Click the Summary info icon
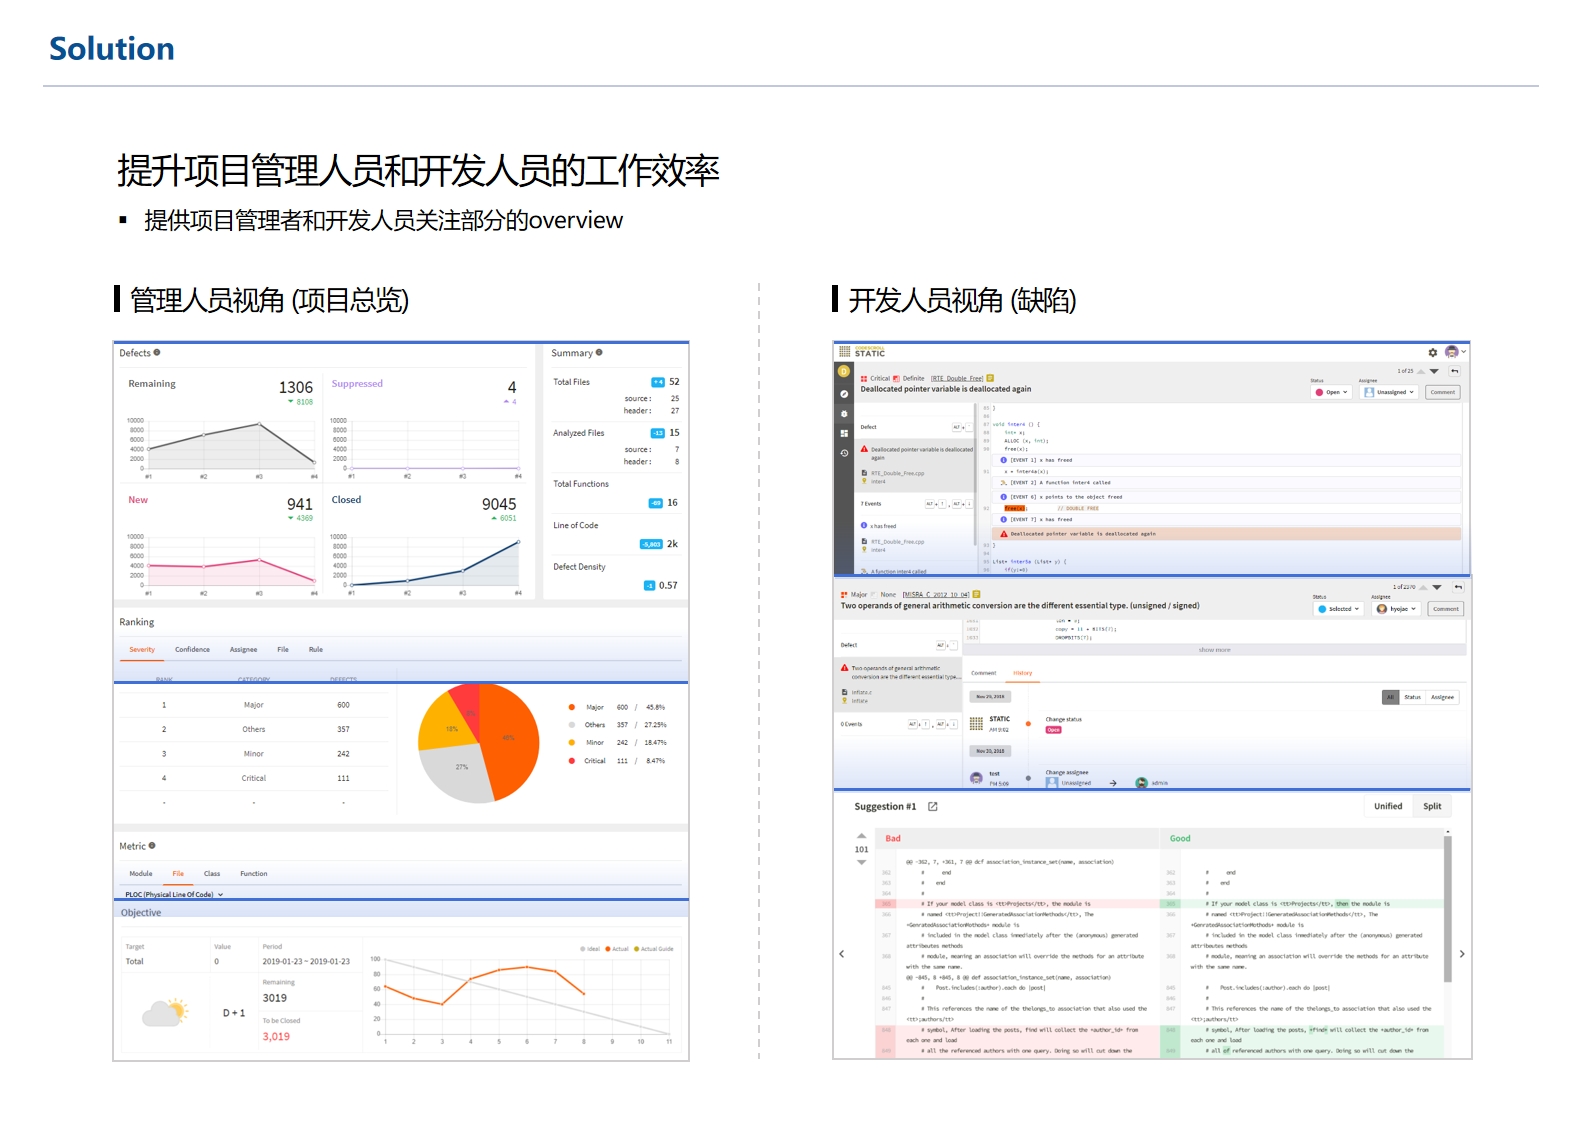 coord(599,352)
